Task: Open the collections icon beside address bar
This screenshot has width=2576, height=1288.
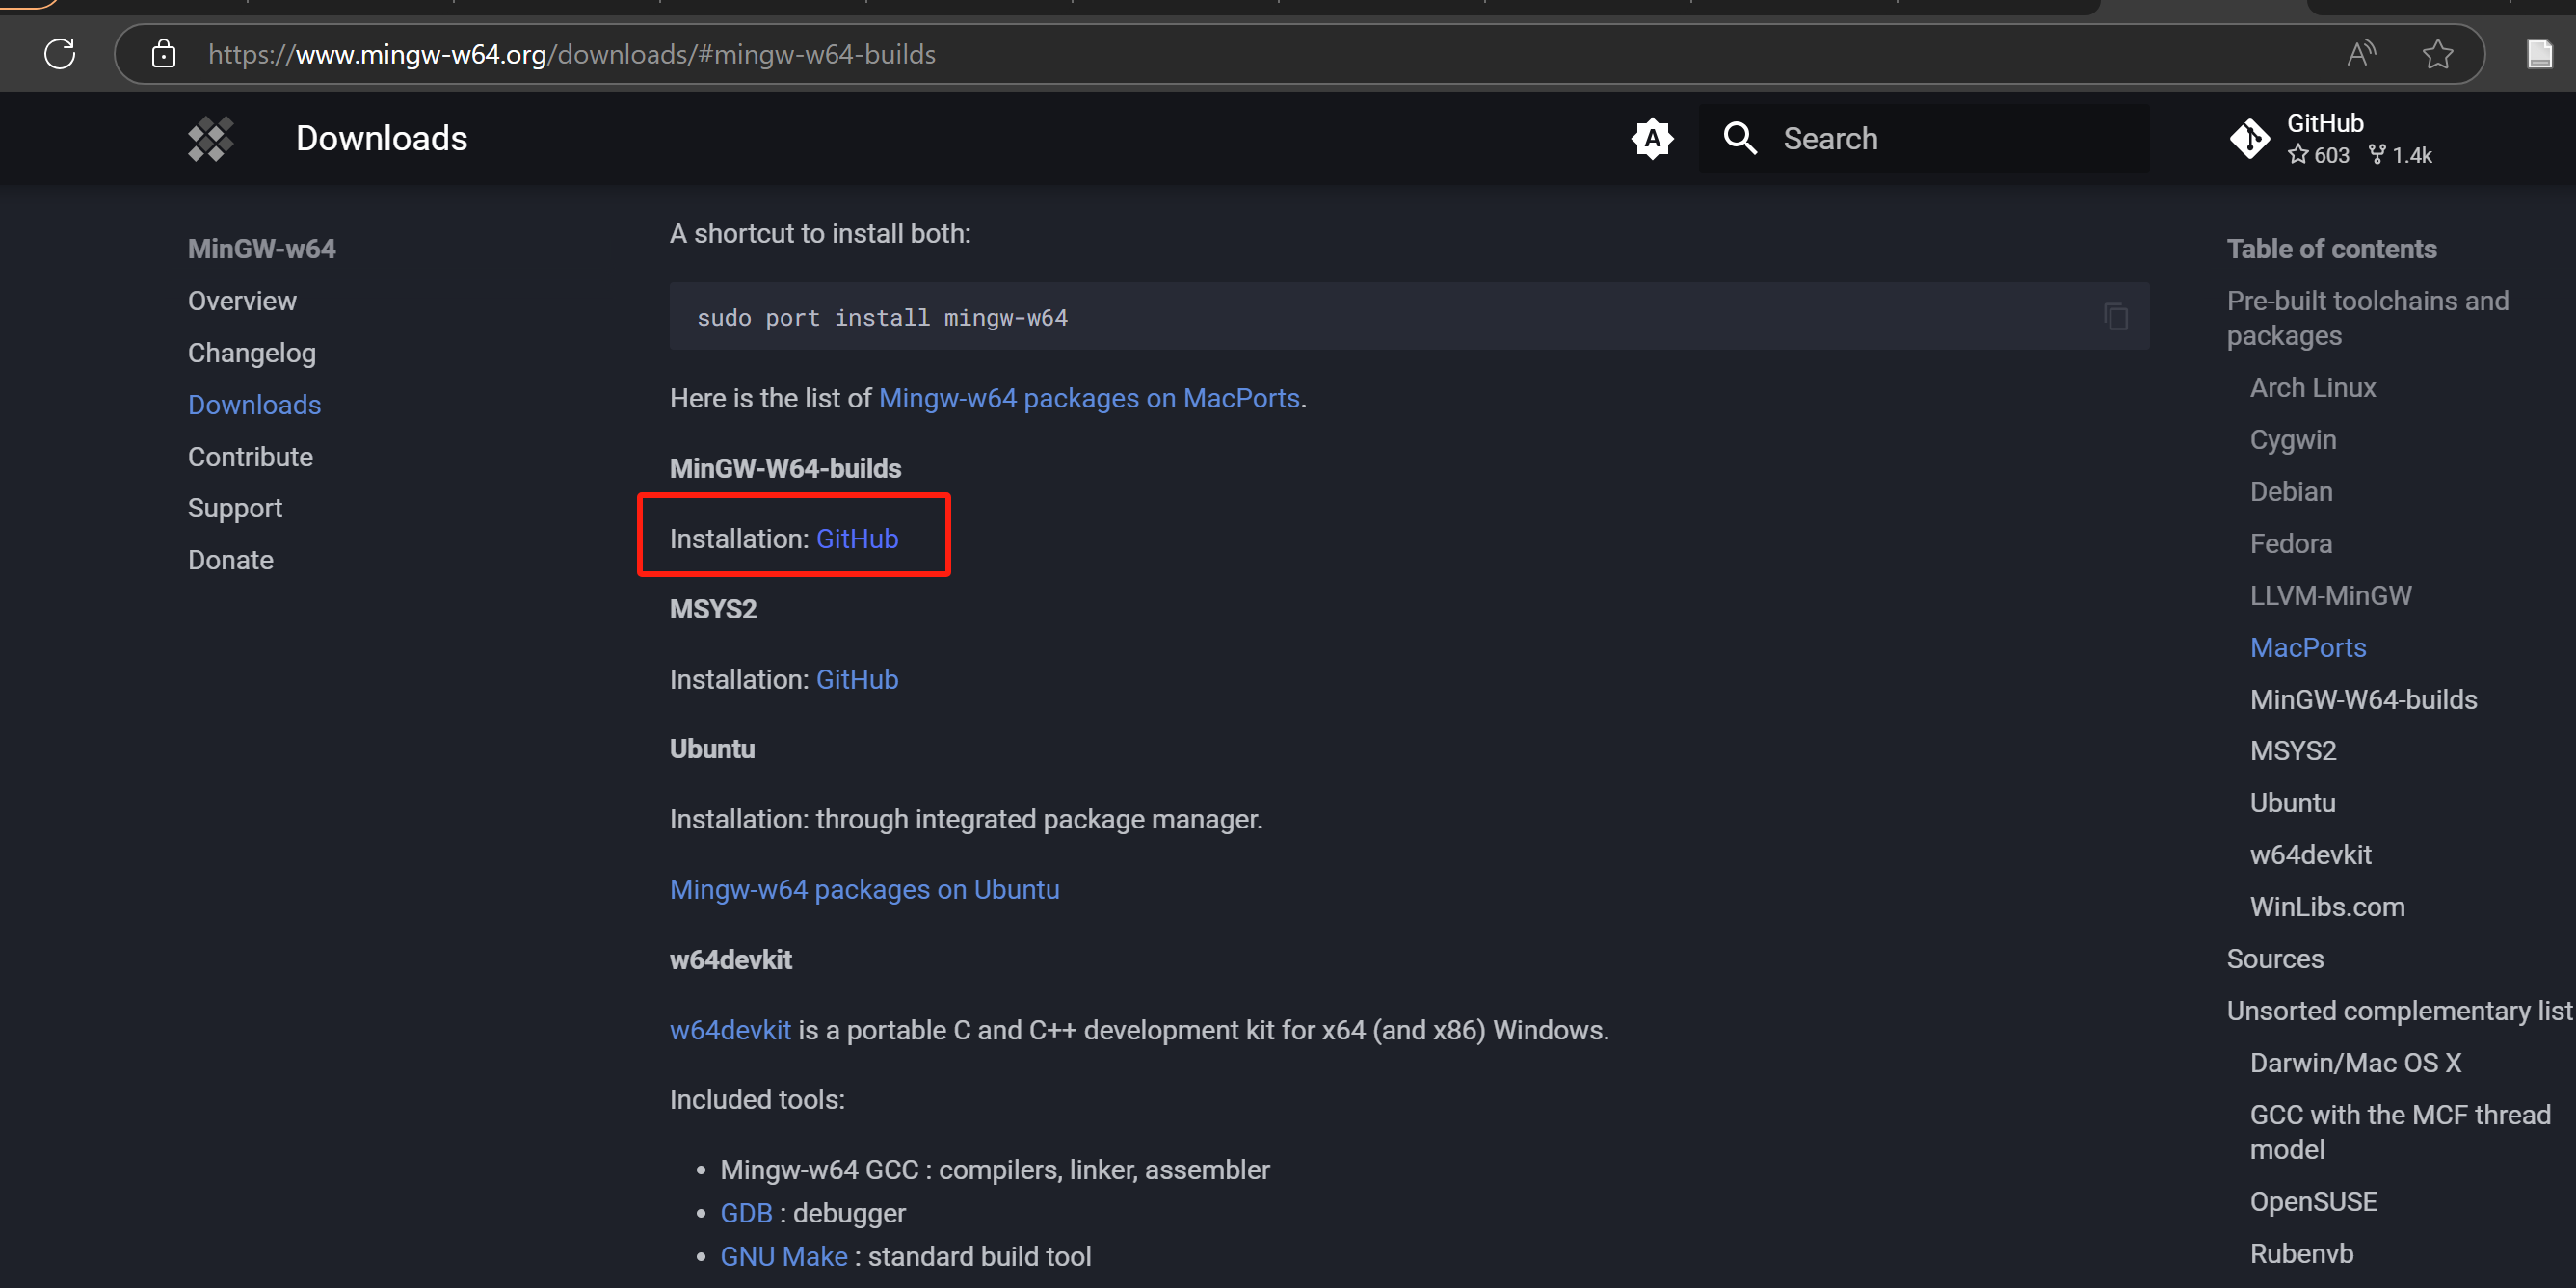Action: pos(2540,54)
